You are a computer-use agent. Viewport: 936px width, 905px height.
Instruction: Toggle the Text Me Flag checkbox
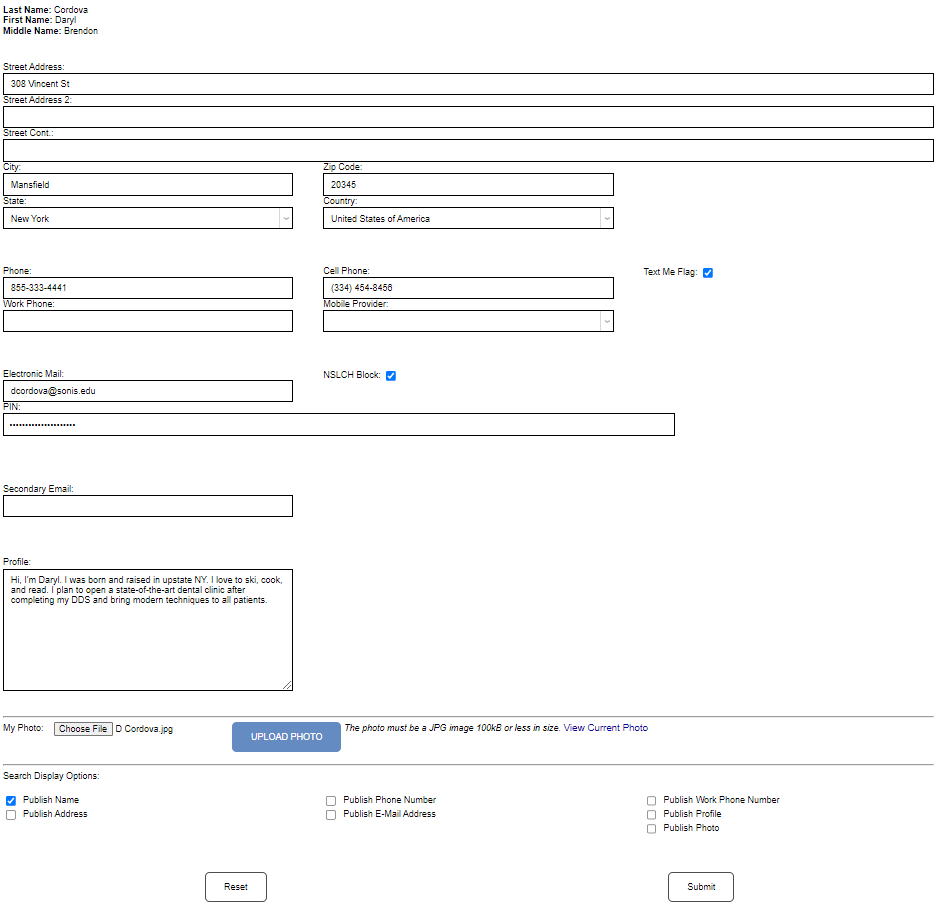708,271
